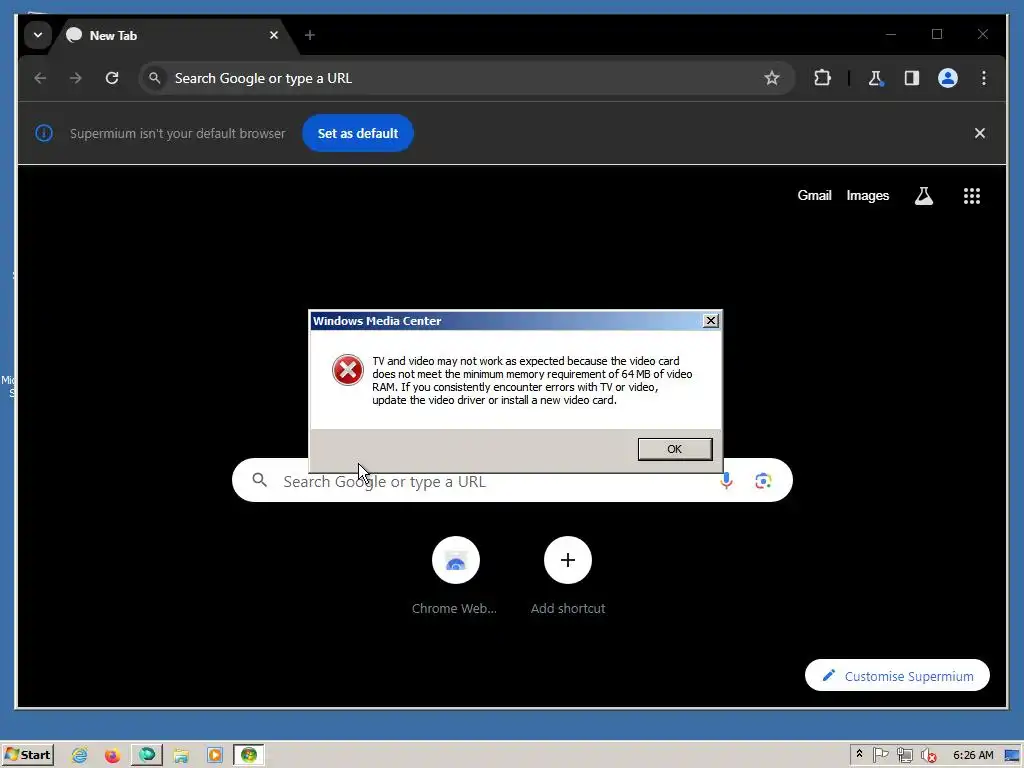Open the toolbar Experiments flask icon

coord(876,78)
